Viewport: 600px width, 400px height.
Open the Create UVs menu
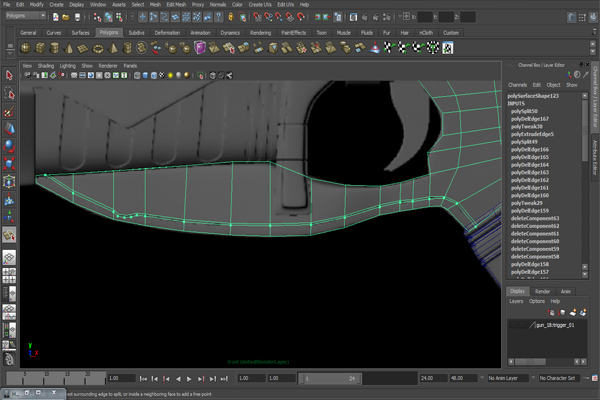click(260, 5)
